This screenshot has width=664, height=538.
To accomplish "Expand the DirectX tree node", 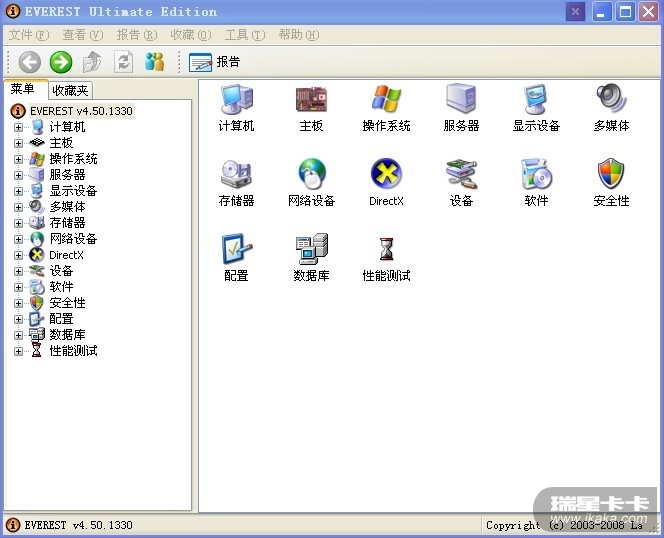I will pos(18,255).
